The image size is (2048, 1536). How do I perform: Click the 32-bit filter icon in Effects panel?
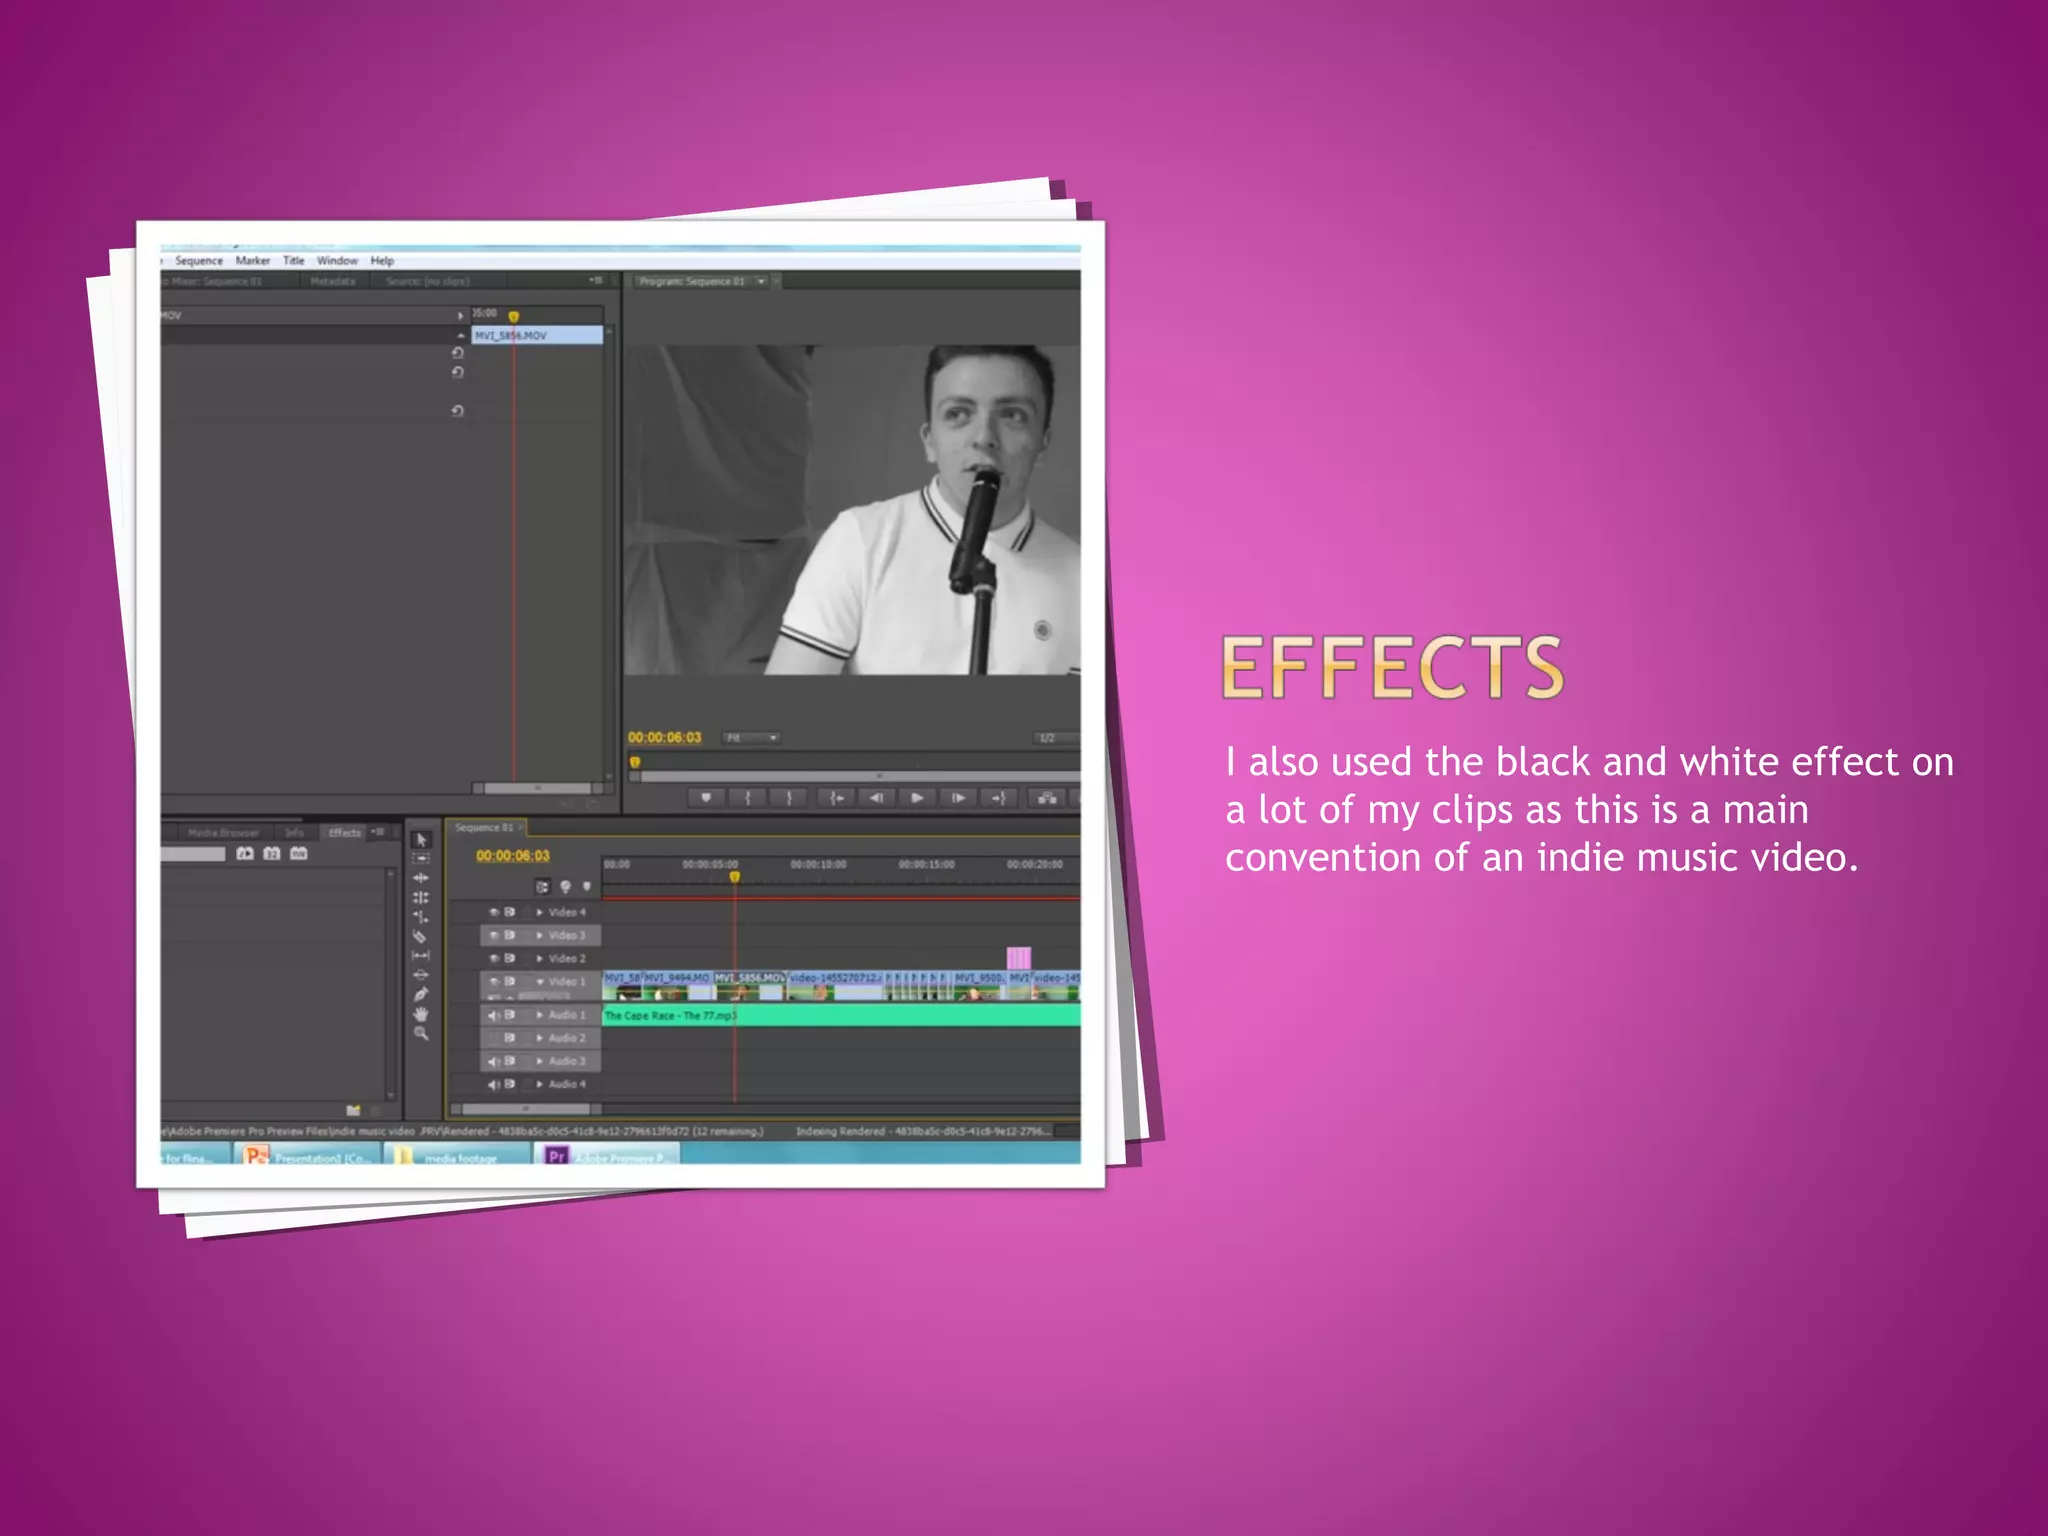(x=272, y=853)
